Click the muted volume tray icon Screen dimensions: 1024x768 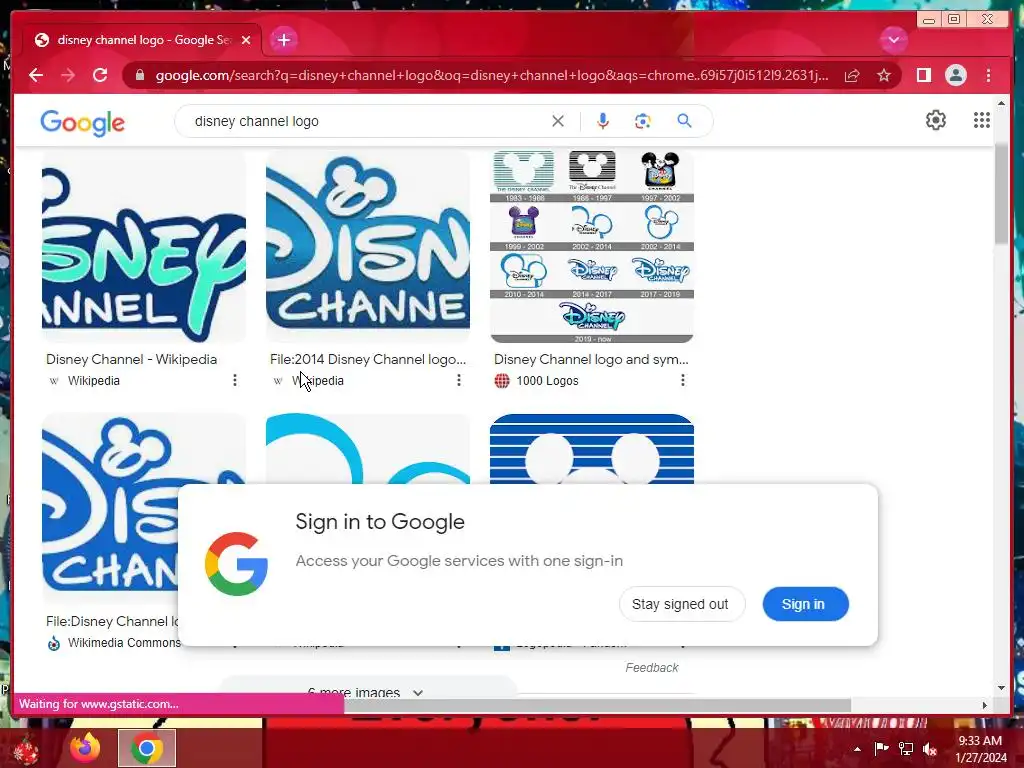[930, 748]
